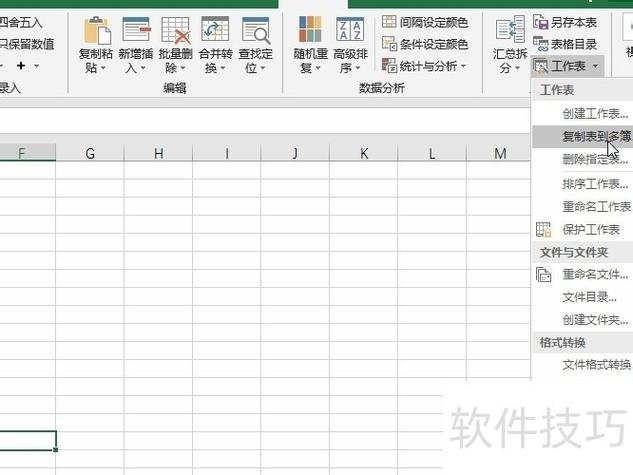The width and height of the screenshot is (633, 475).
Task: Click the 只保留数值 button
Action: pos(27,44)
